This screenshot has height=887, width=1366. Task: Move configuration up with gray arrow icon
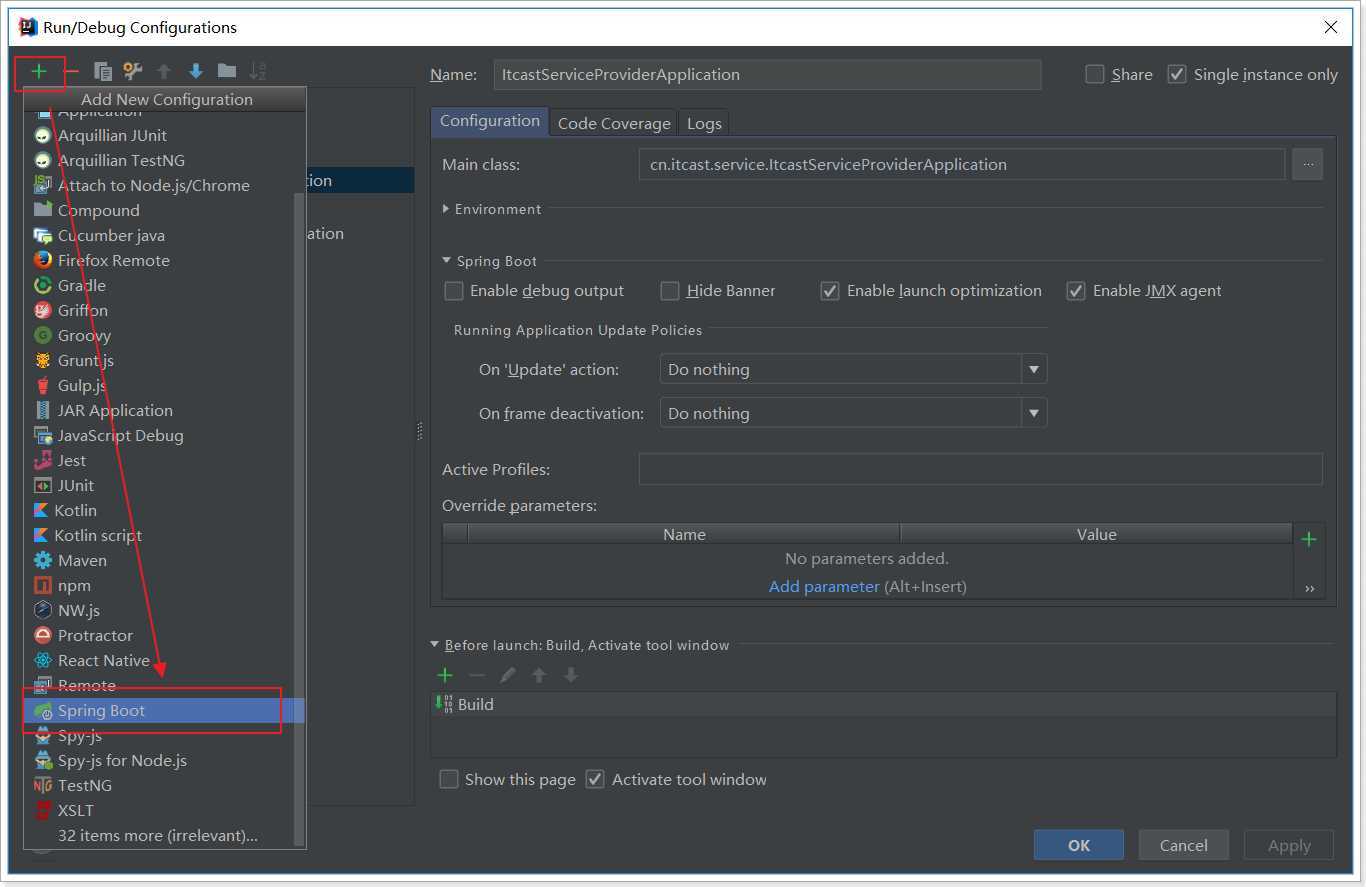[x=164, y=71]
